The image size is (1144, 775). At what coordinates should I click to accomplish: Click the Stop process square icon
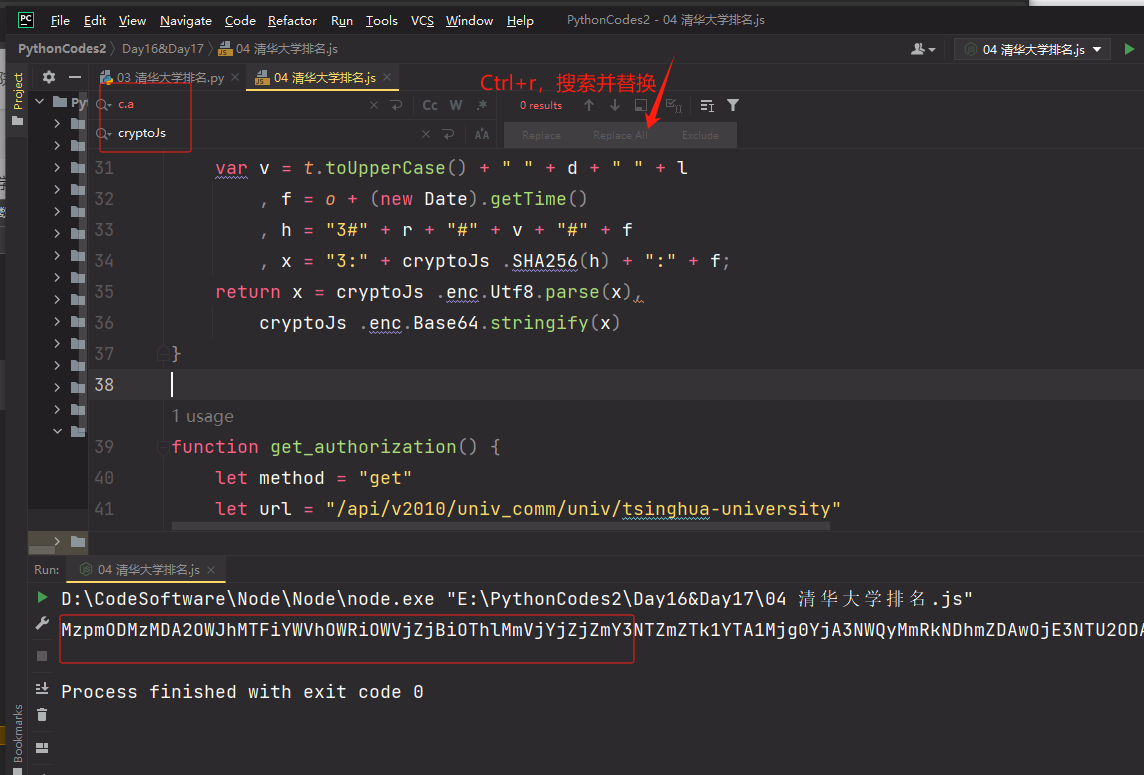(42, 656)
